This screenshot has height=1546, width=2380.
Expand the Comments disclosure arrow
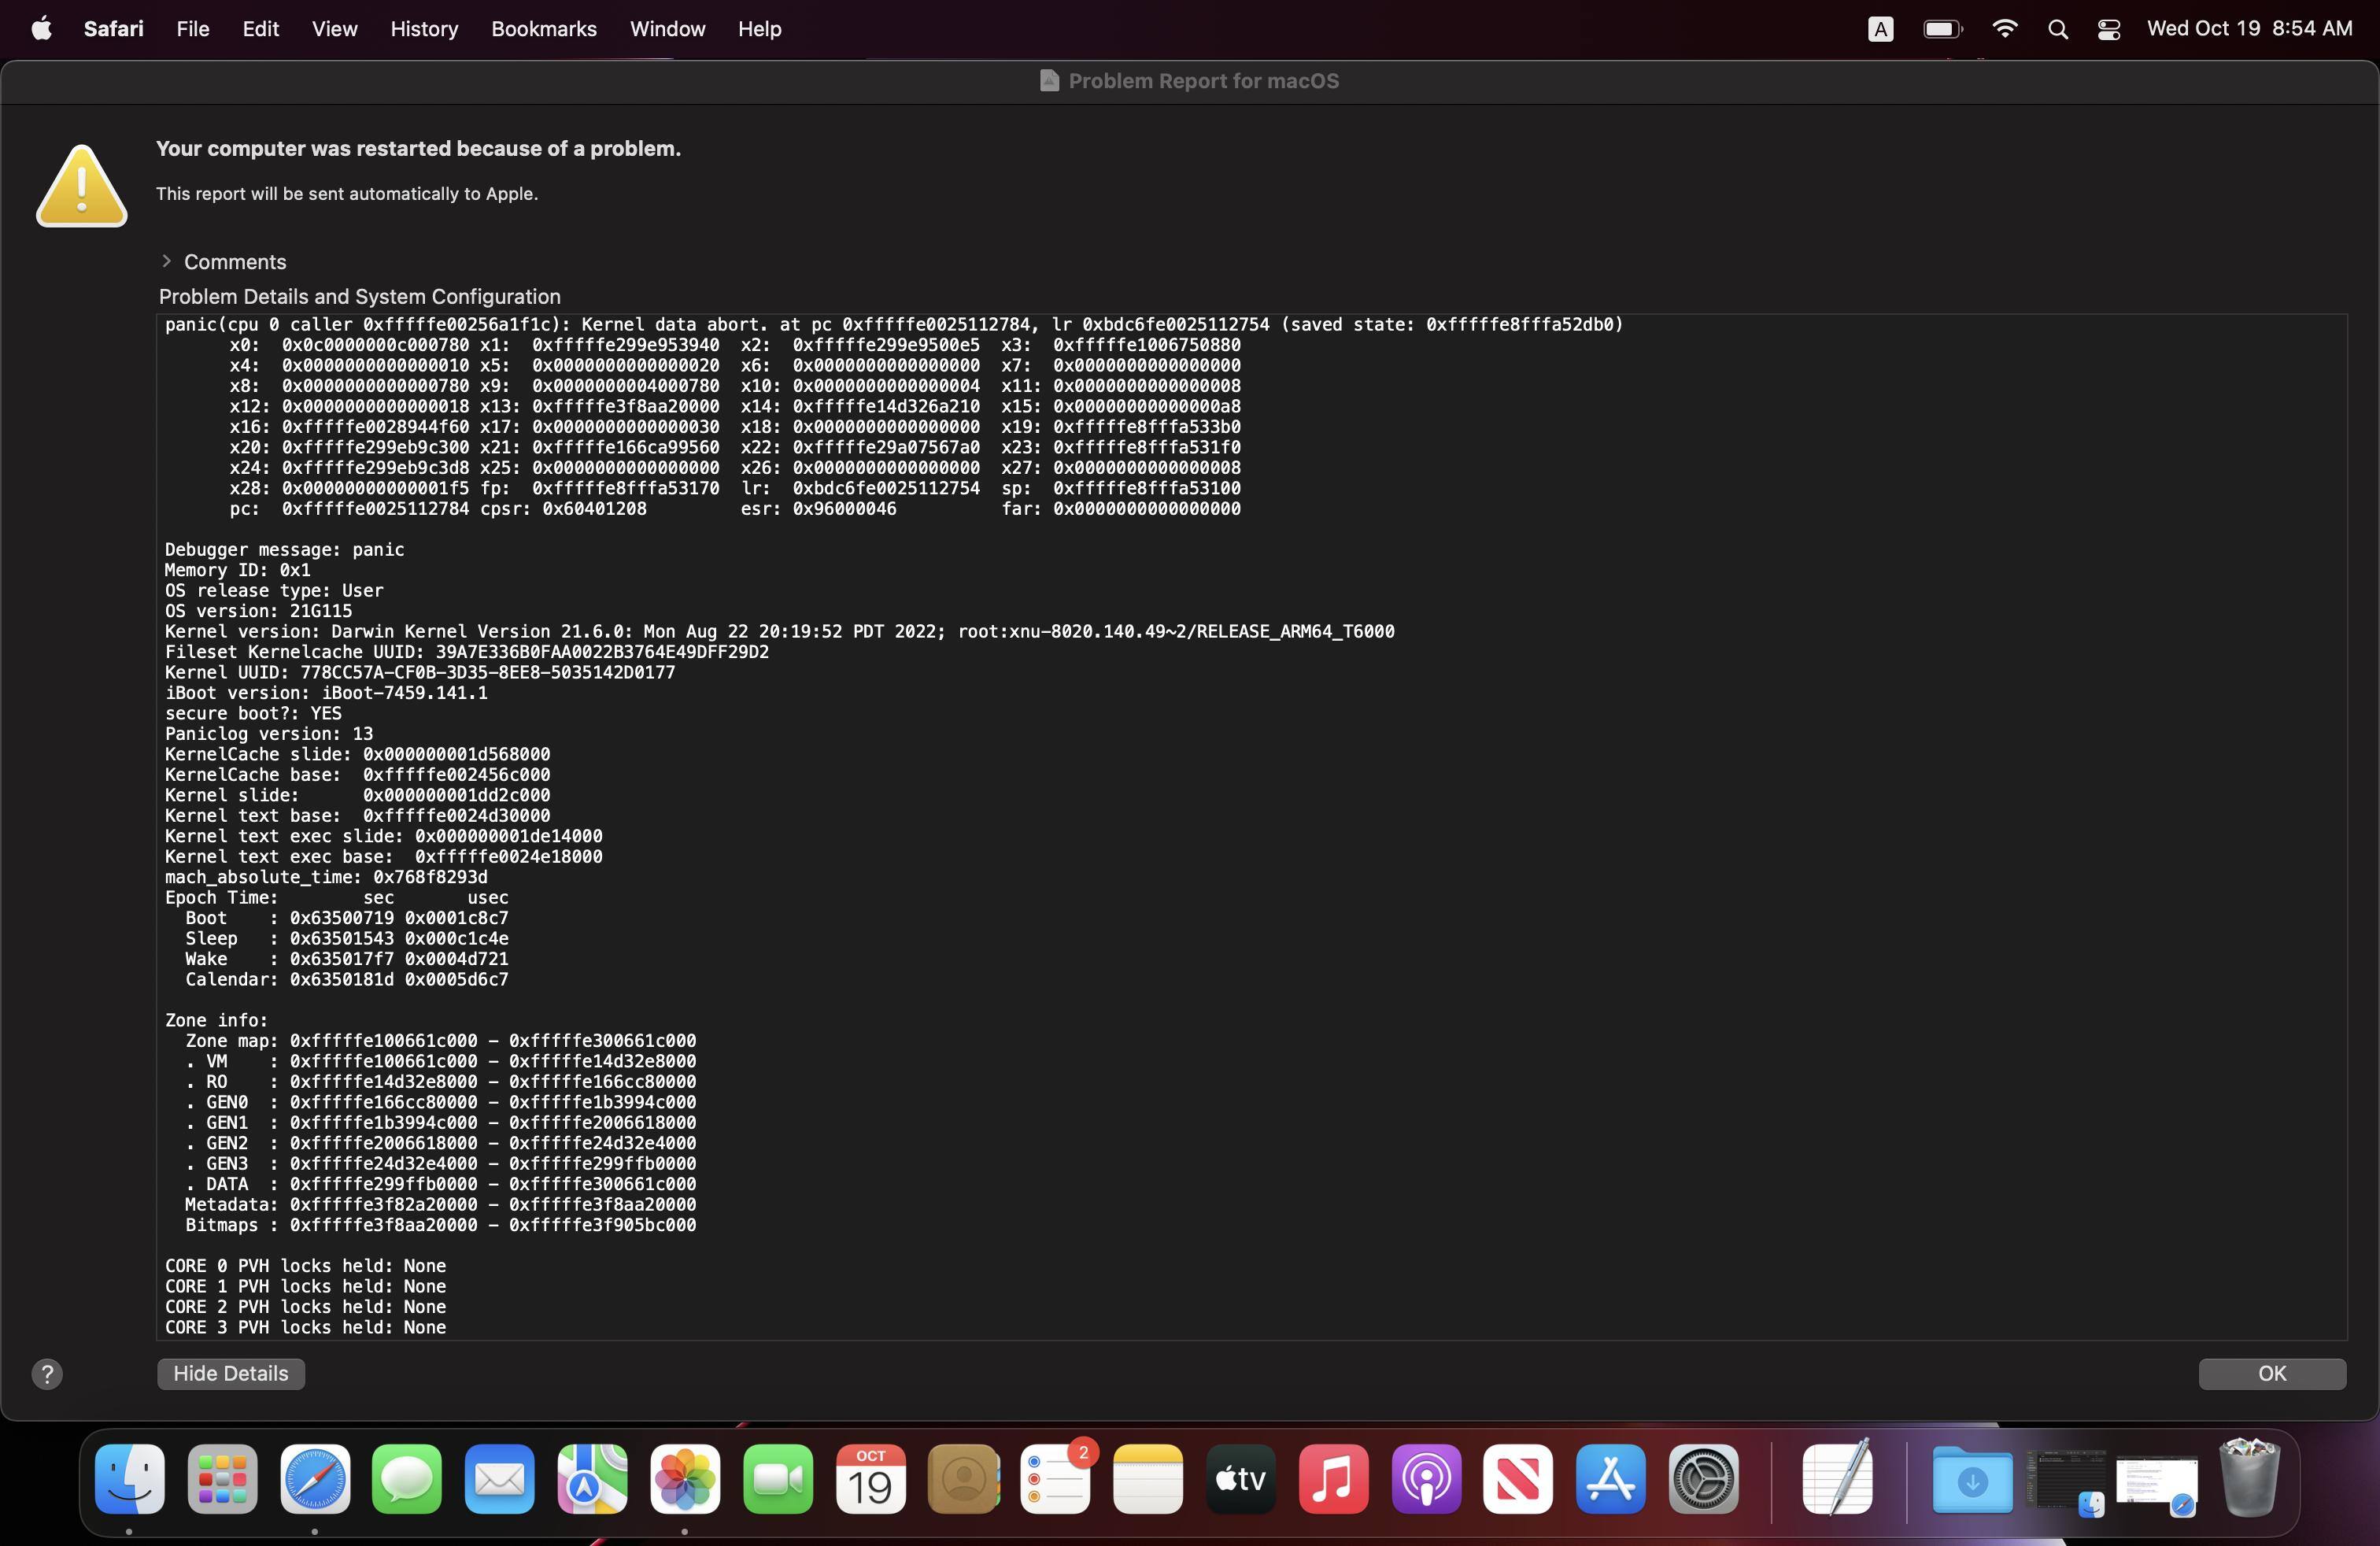click(166, 261)
